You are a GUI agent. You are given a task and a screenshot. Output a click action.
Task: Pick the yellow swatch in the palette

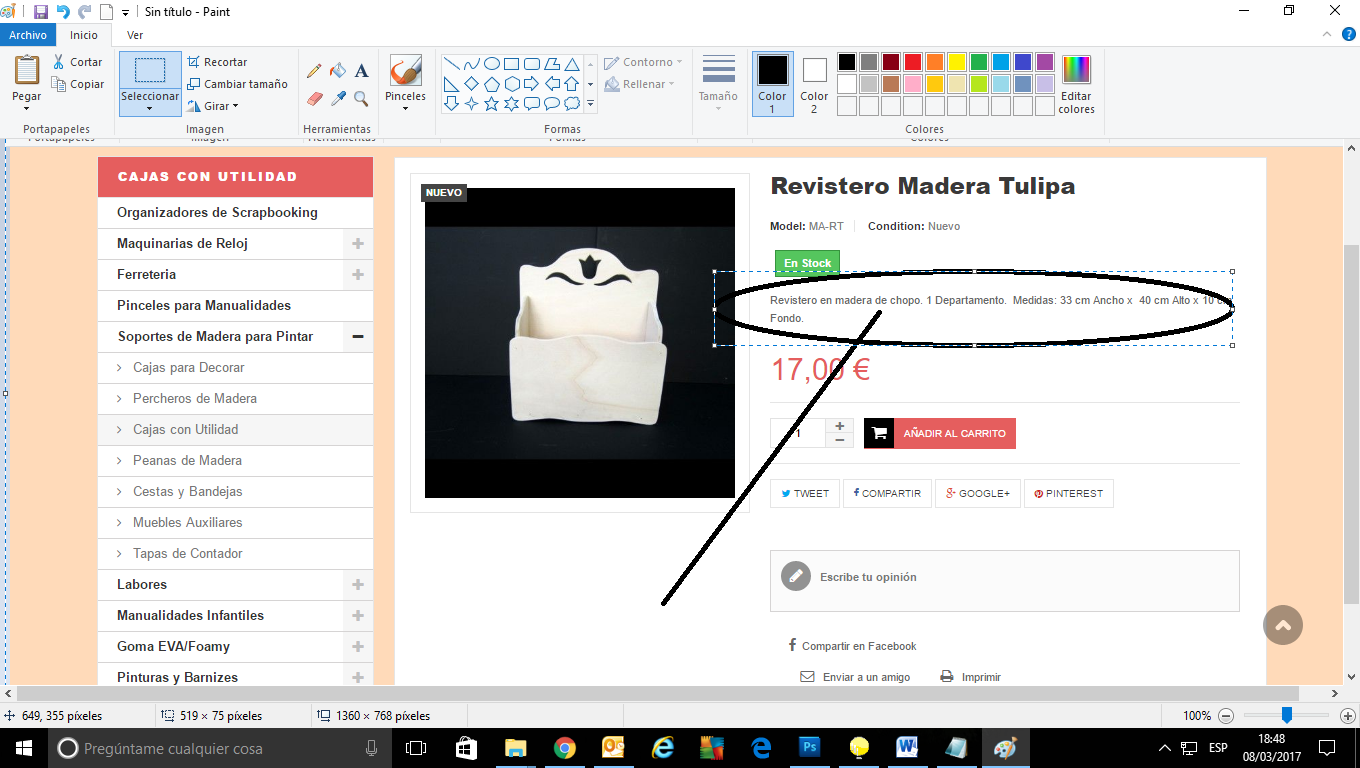(957, 62)
